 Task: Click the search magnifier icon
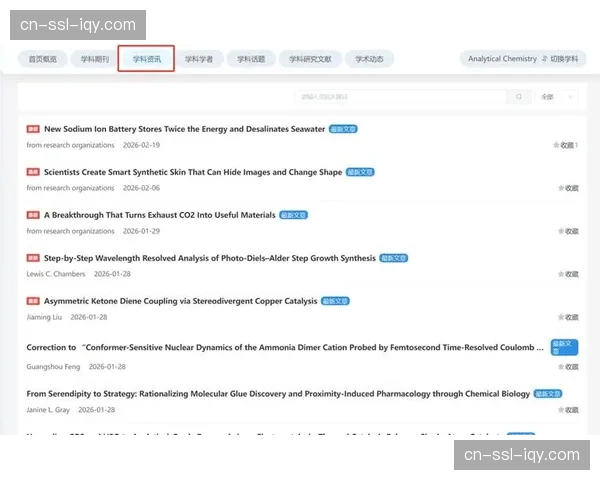[x=518, y=97]
